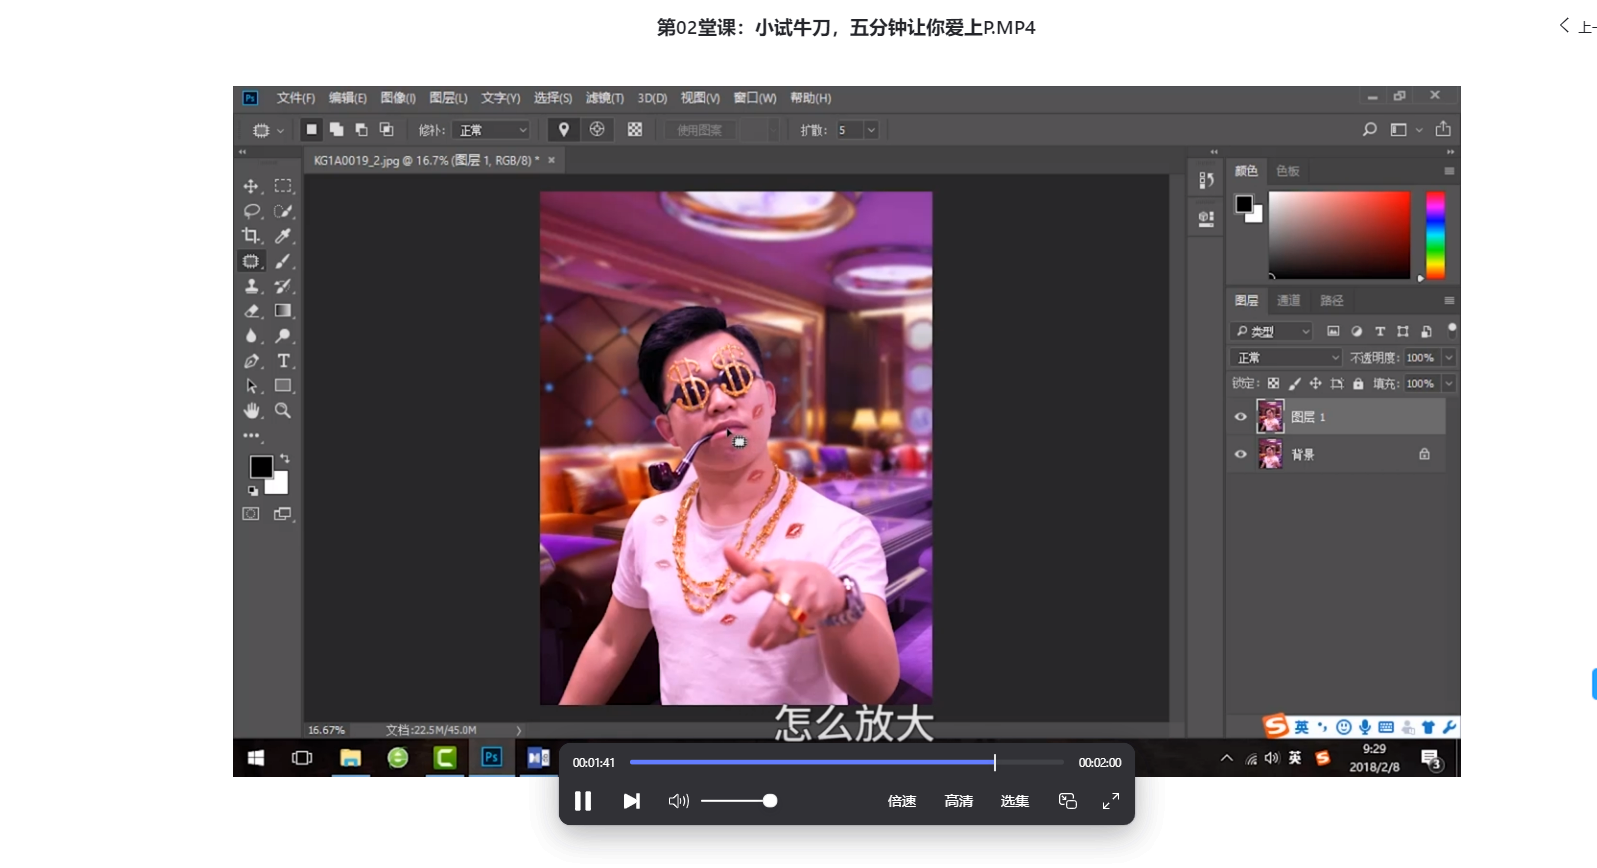Activate the Hand tool
The width and height of the screenshot is (1597, 868).
[x=251, y=411]
